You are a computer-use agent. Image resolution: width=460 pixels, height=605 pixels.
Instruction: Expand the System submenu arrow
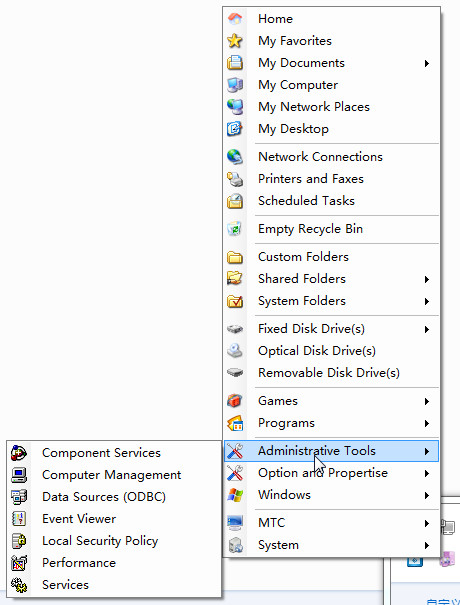427,545
